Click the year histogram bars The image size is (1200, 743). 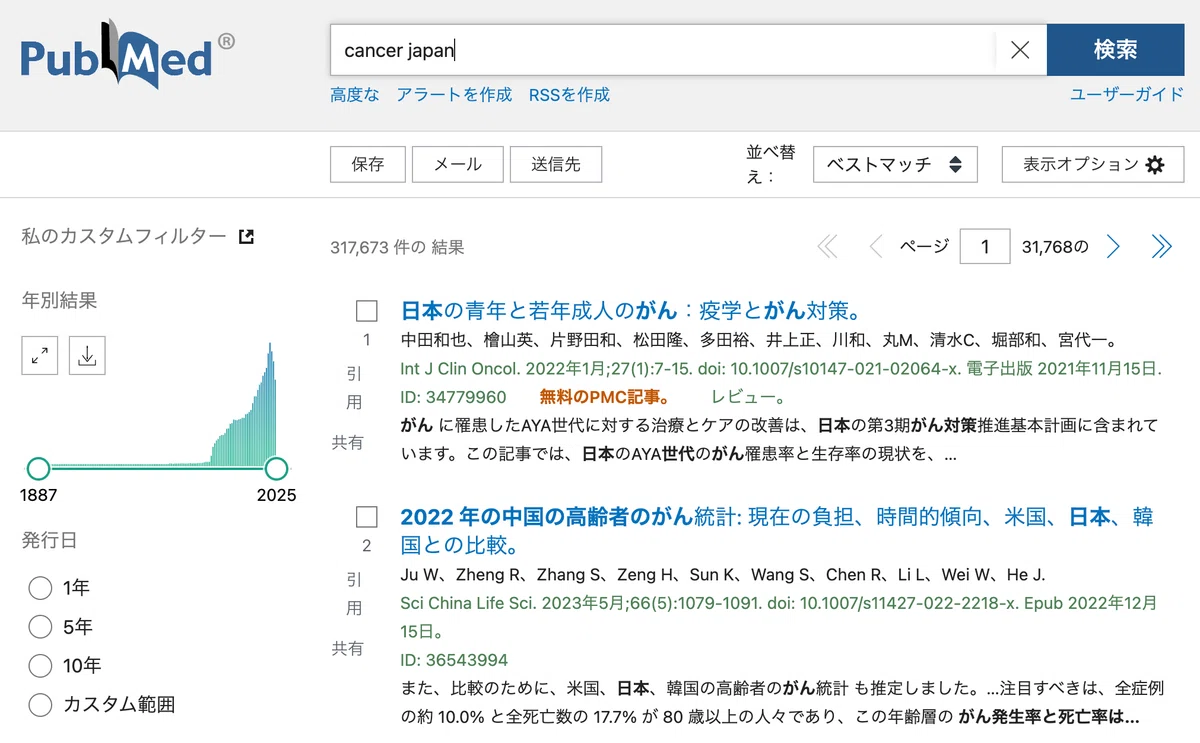click(242, 405)
